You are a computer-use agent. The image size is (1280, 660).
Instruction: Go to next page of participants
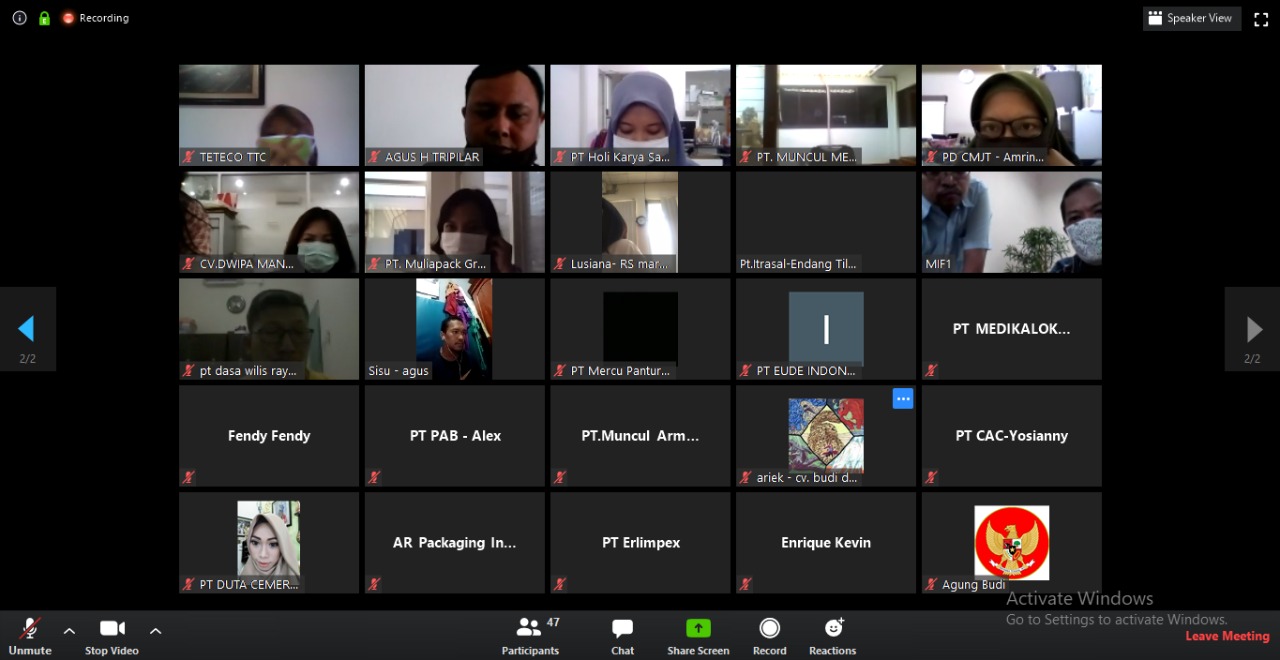[1253, 330]
